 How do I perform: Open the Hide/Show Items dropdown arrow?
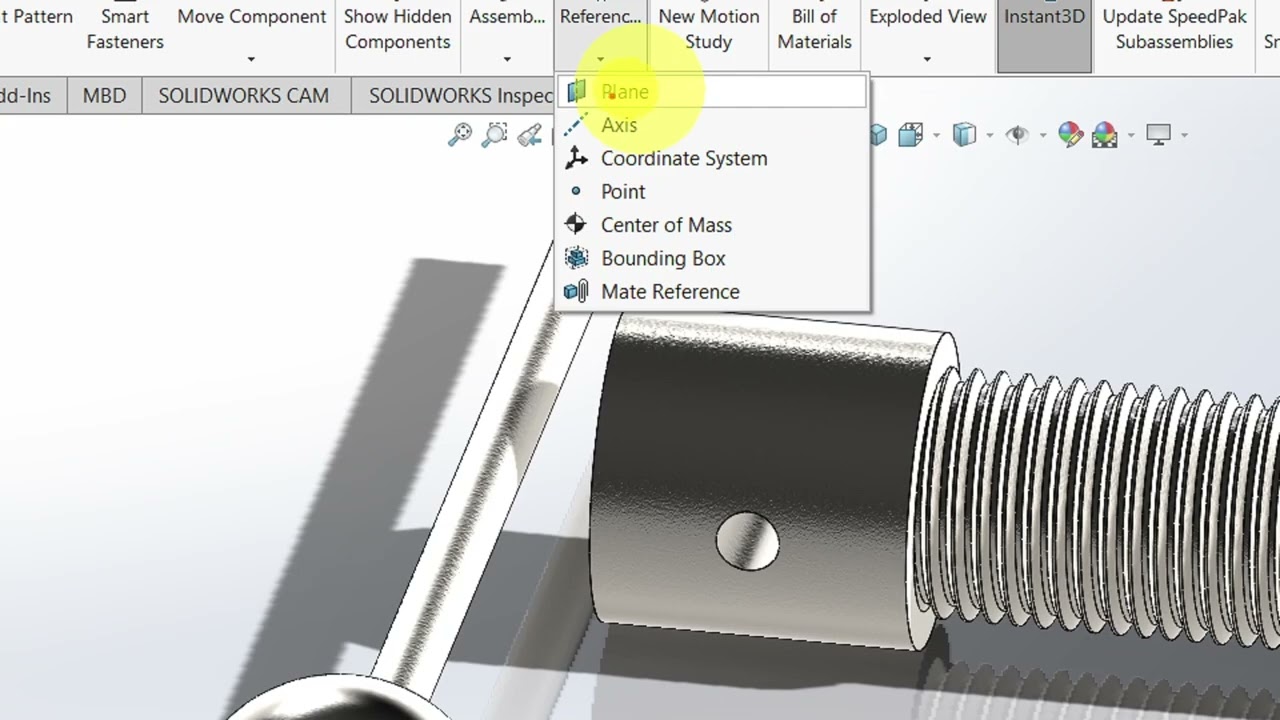pos(1042,136)
